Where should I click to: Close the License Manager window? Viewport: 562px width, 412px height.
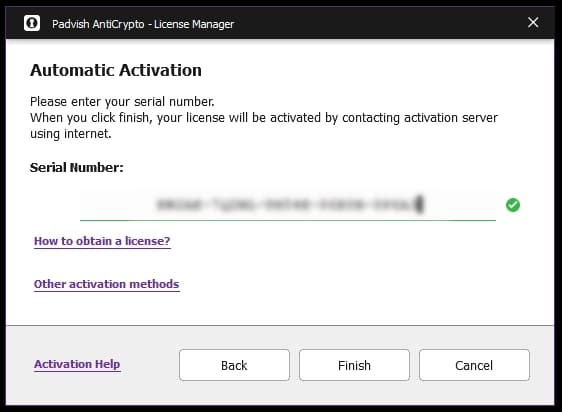533,22
